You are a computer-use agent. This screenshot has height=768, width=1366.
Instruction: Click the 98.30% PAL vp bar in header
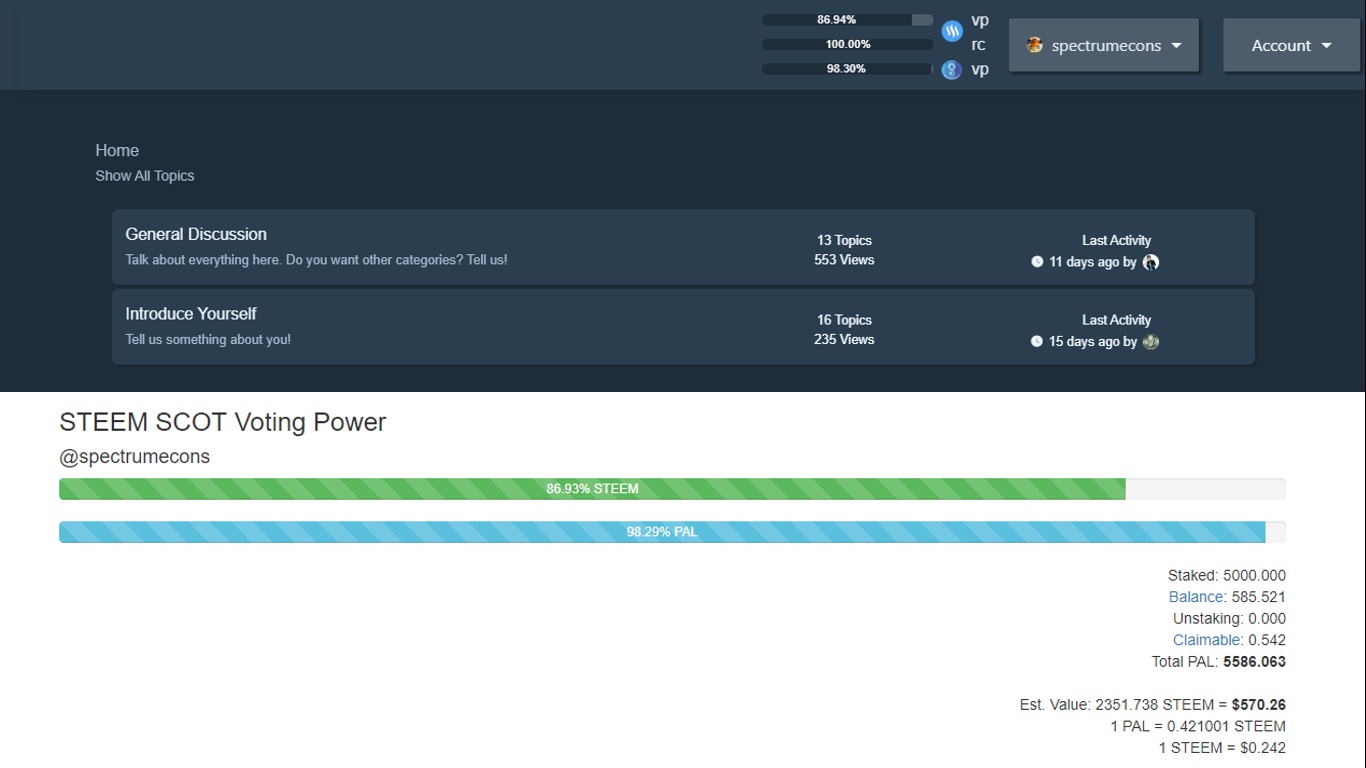point(847,69)
